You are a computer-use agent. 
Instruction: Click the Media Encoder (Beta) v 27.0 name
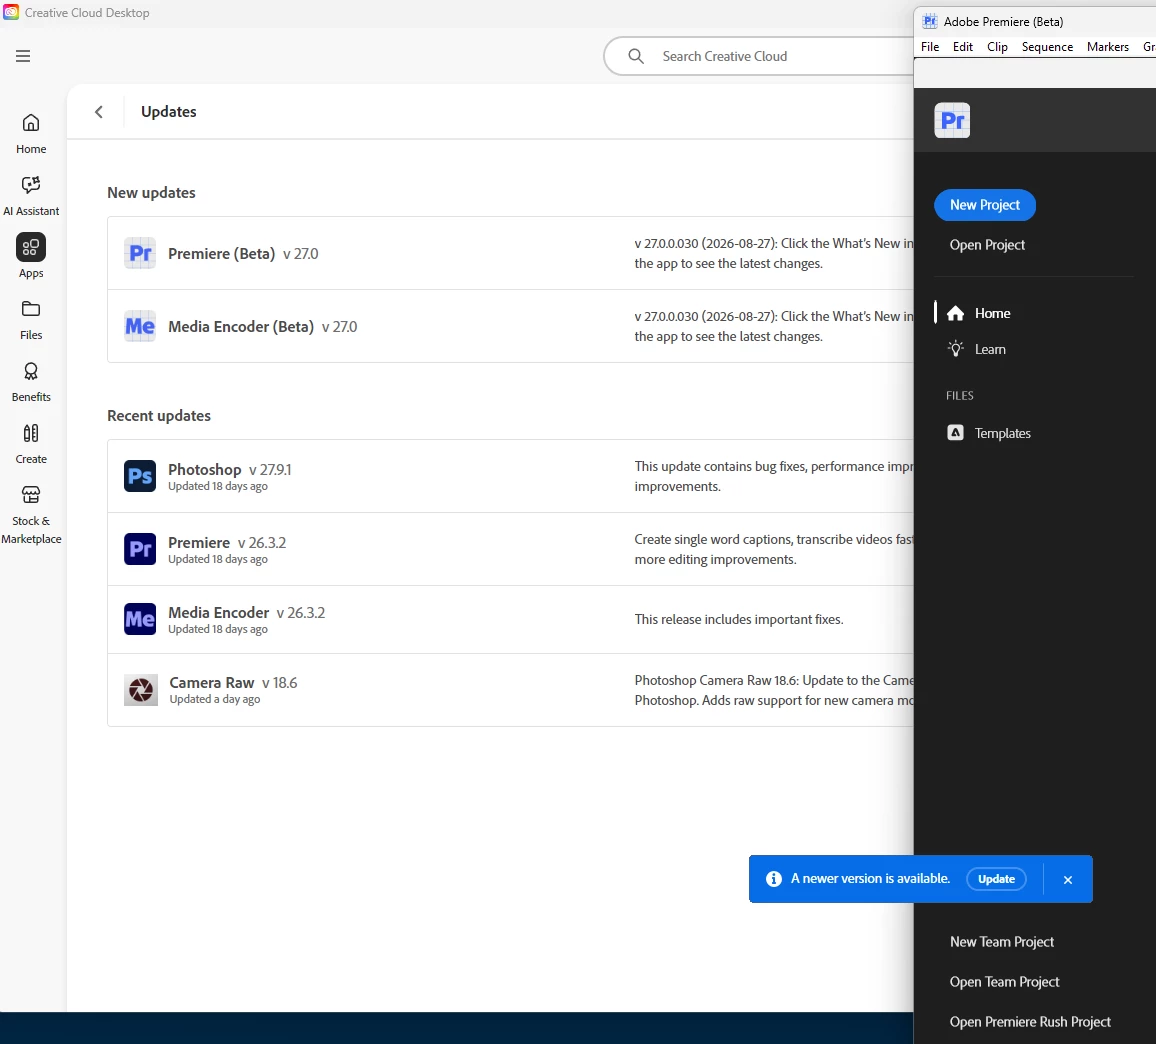coord(262,327)
